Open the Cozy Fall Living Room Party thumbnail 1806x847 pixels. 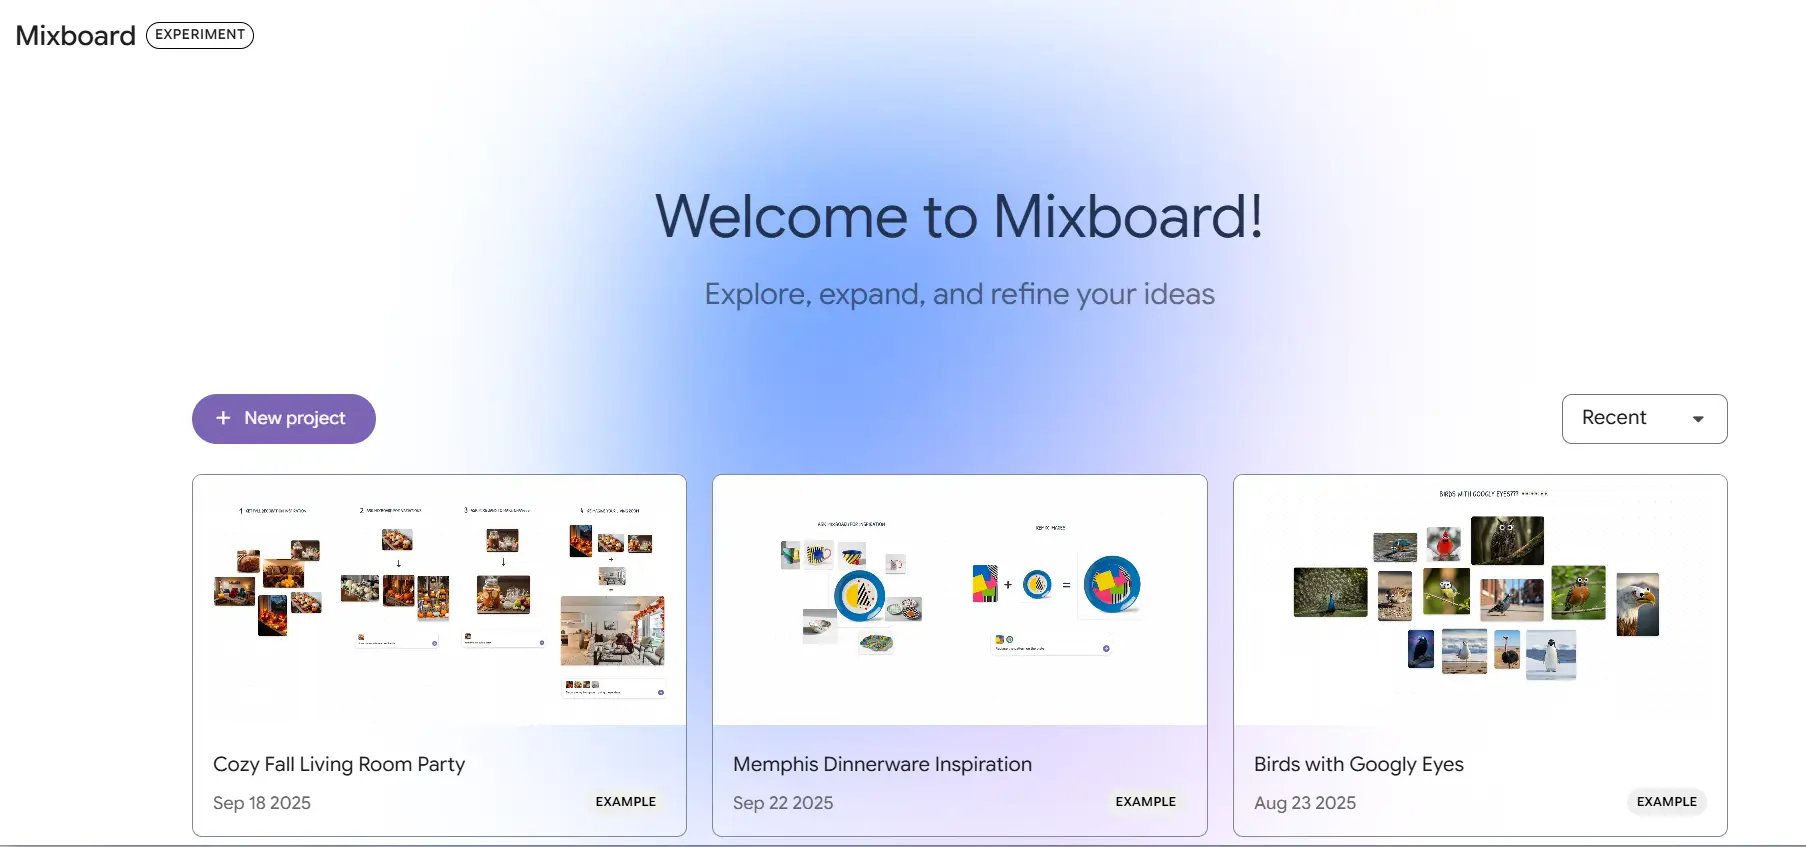pos(439,600)
